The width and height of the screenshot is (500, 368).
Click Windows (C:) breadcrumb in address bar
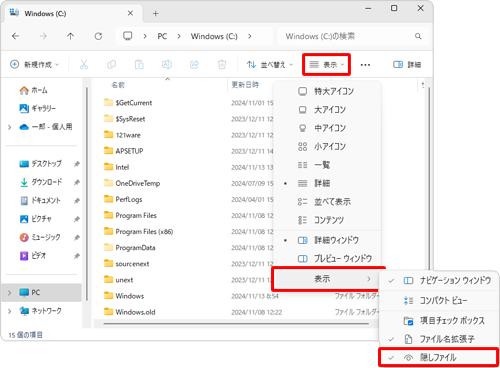coord(214,36)
